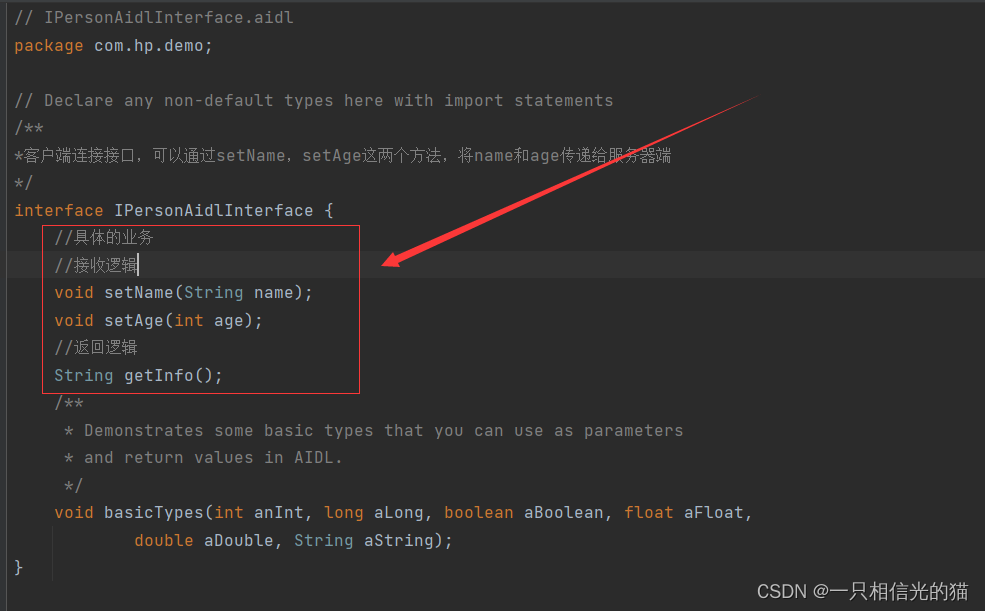Click the CSDN author watermark text

click(x=862, y=592)
